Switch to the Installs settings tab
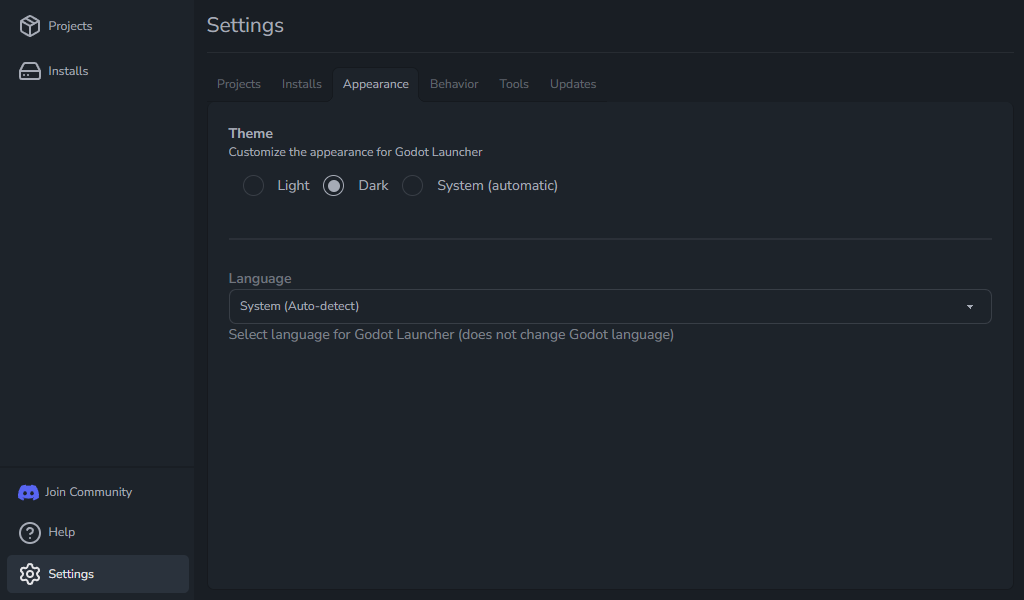 click(302, 84)
